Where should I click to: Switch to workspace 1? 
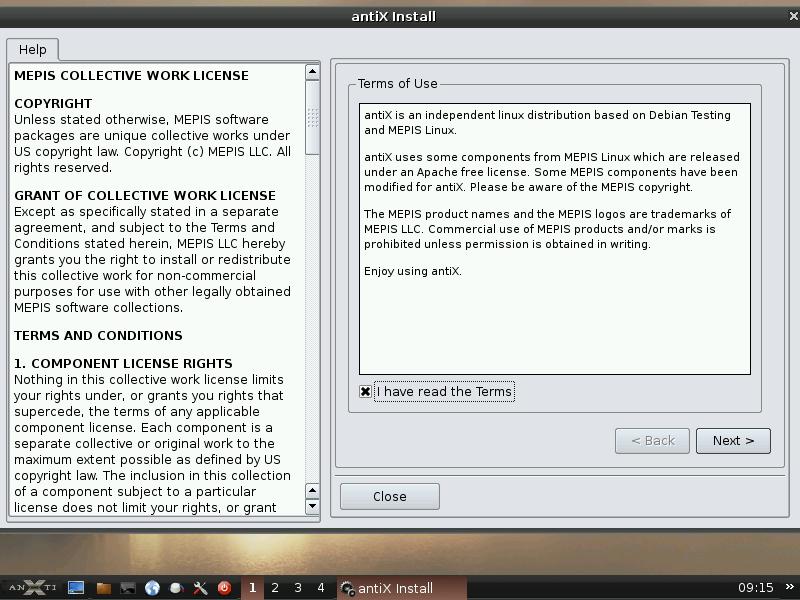(252, 588)
